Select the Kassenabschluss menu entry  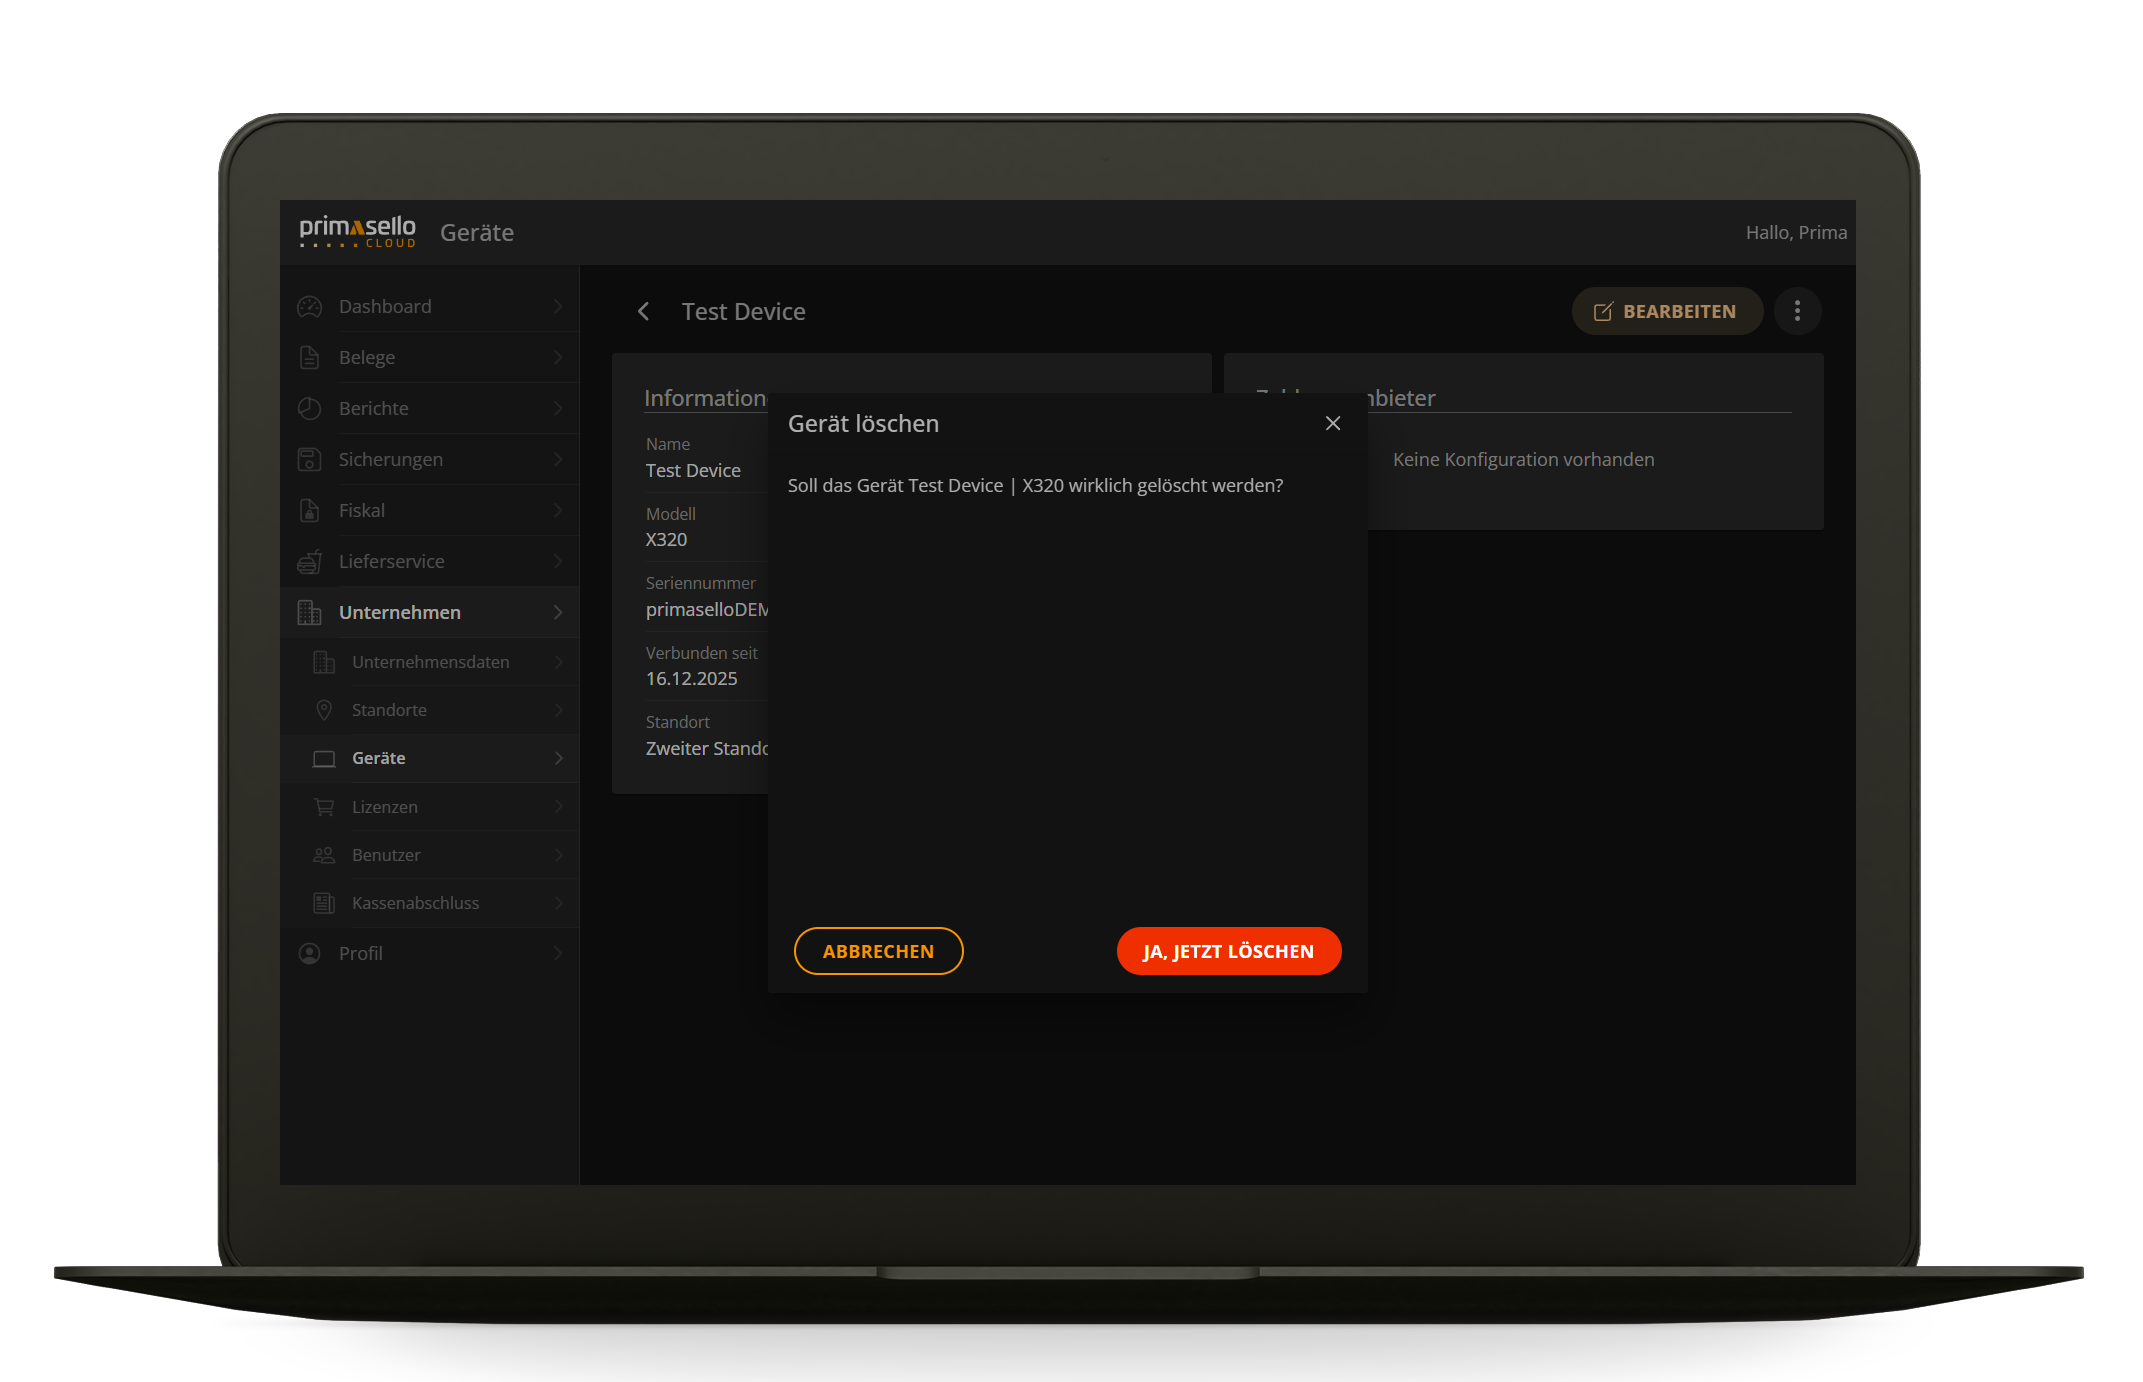415,903
